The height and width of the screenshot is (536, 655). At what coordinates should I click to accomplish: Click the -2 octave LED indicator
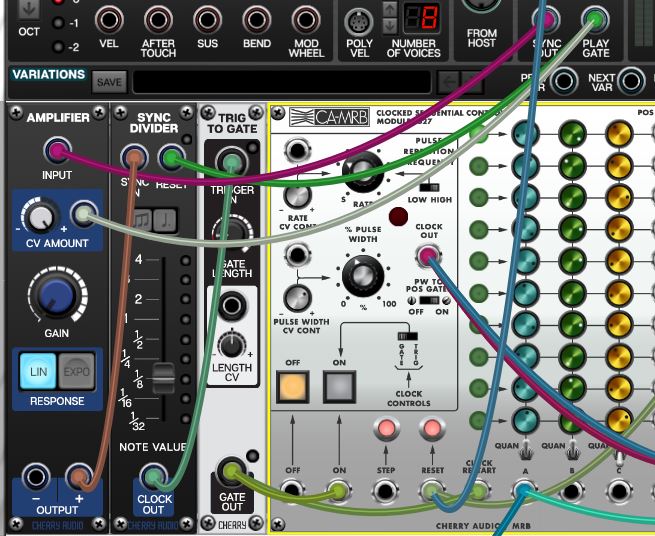(58, 46)
